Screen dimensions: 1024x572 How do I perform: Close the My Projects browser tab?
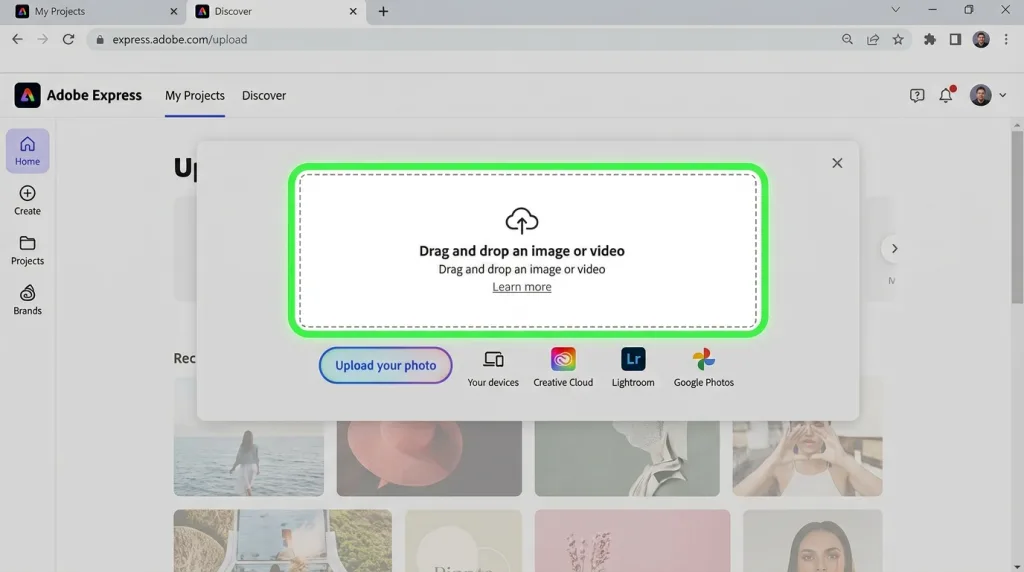(173, 12)
